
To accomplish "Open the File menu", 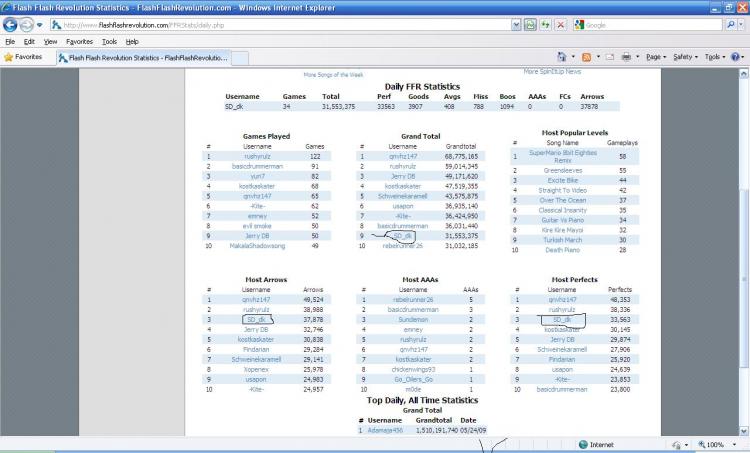I will 10,42.
